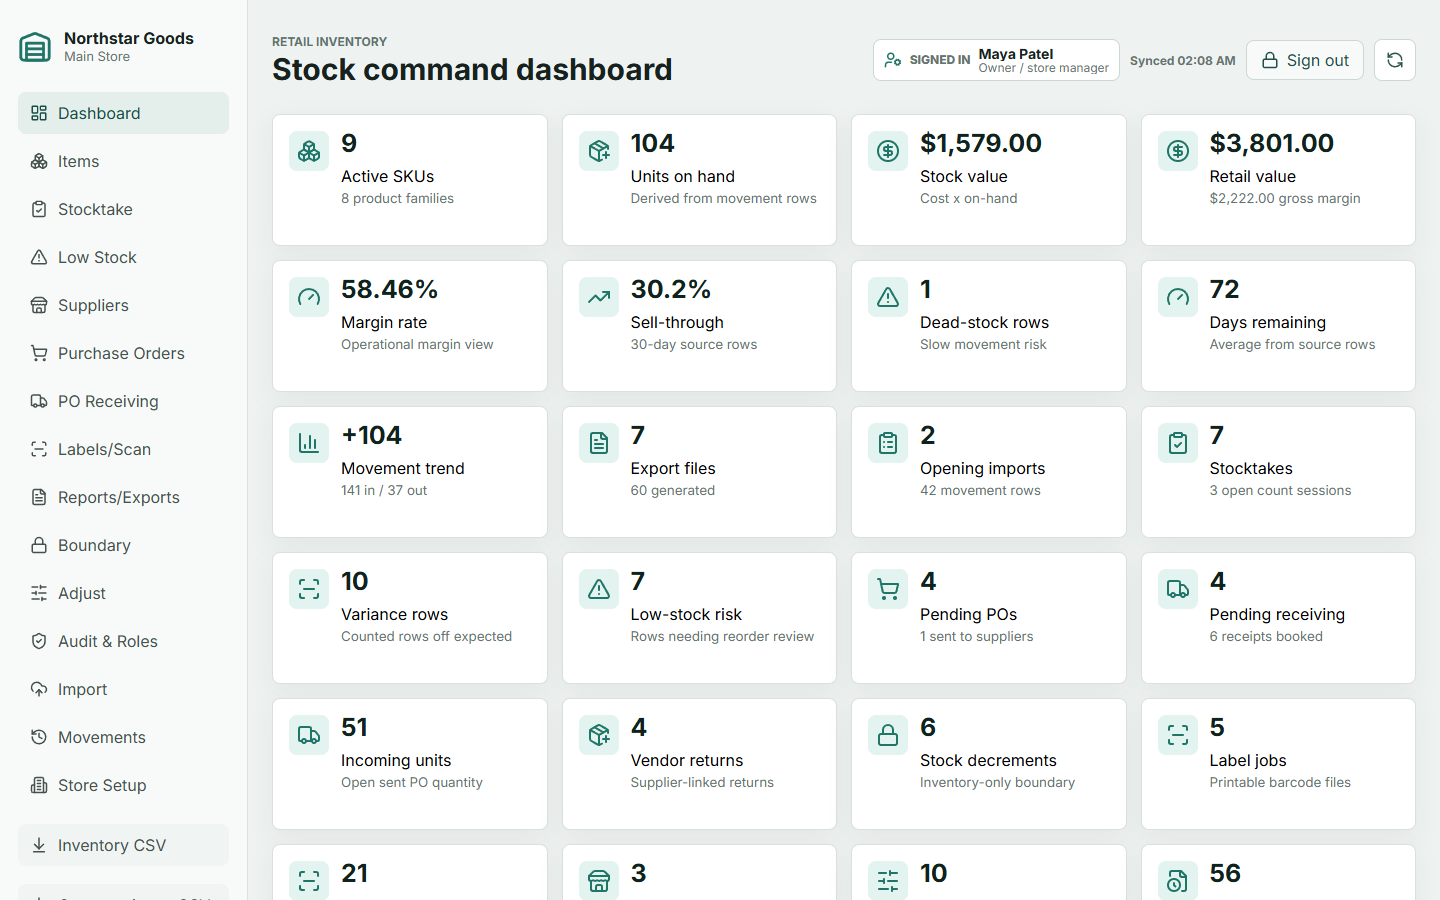Download the Inventory CSV
The image size is (1440, 900).
click(123, 845)
